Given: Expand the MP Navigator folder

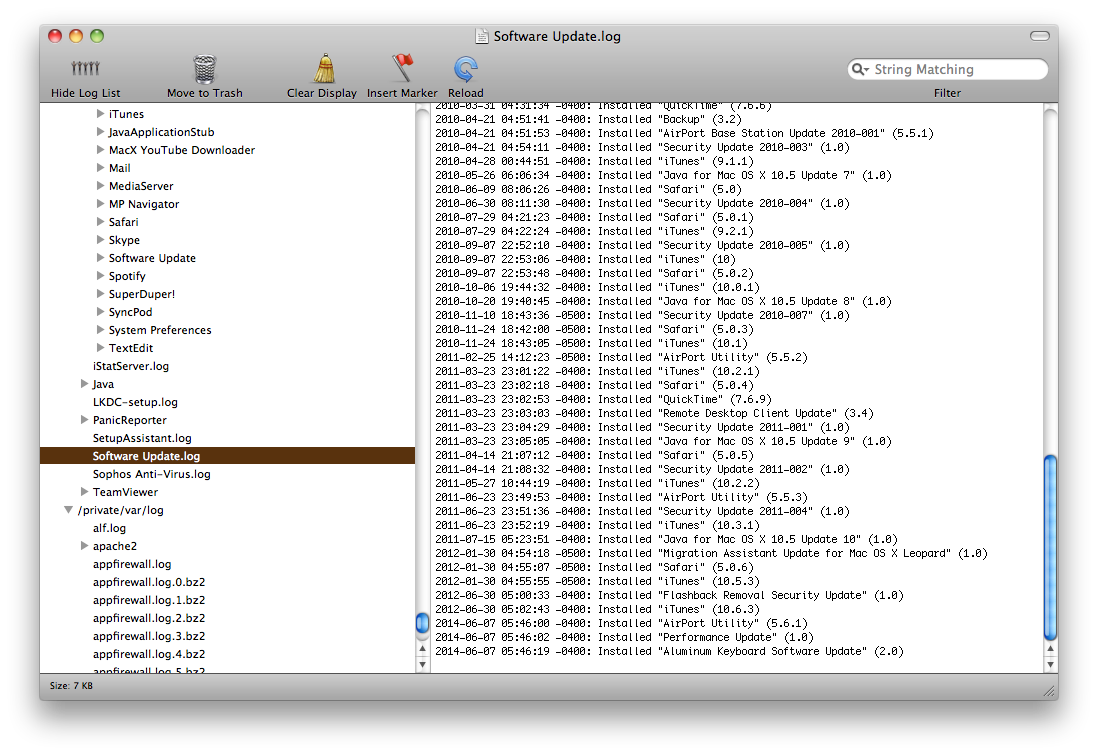Looking at the screenshot, I should pos(100,204).
